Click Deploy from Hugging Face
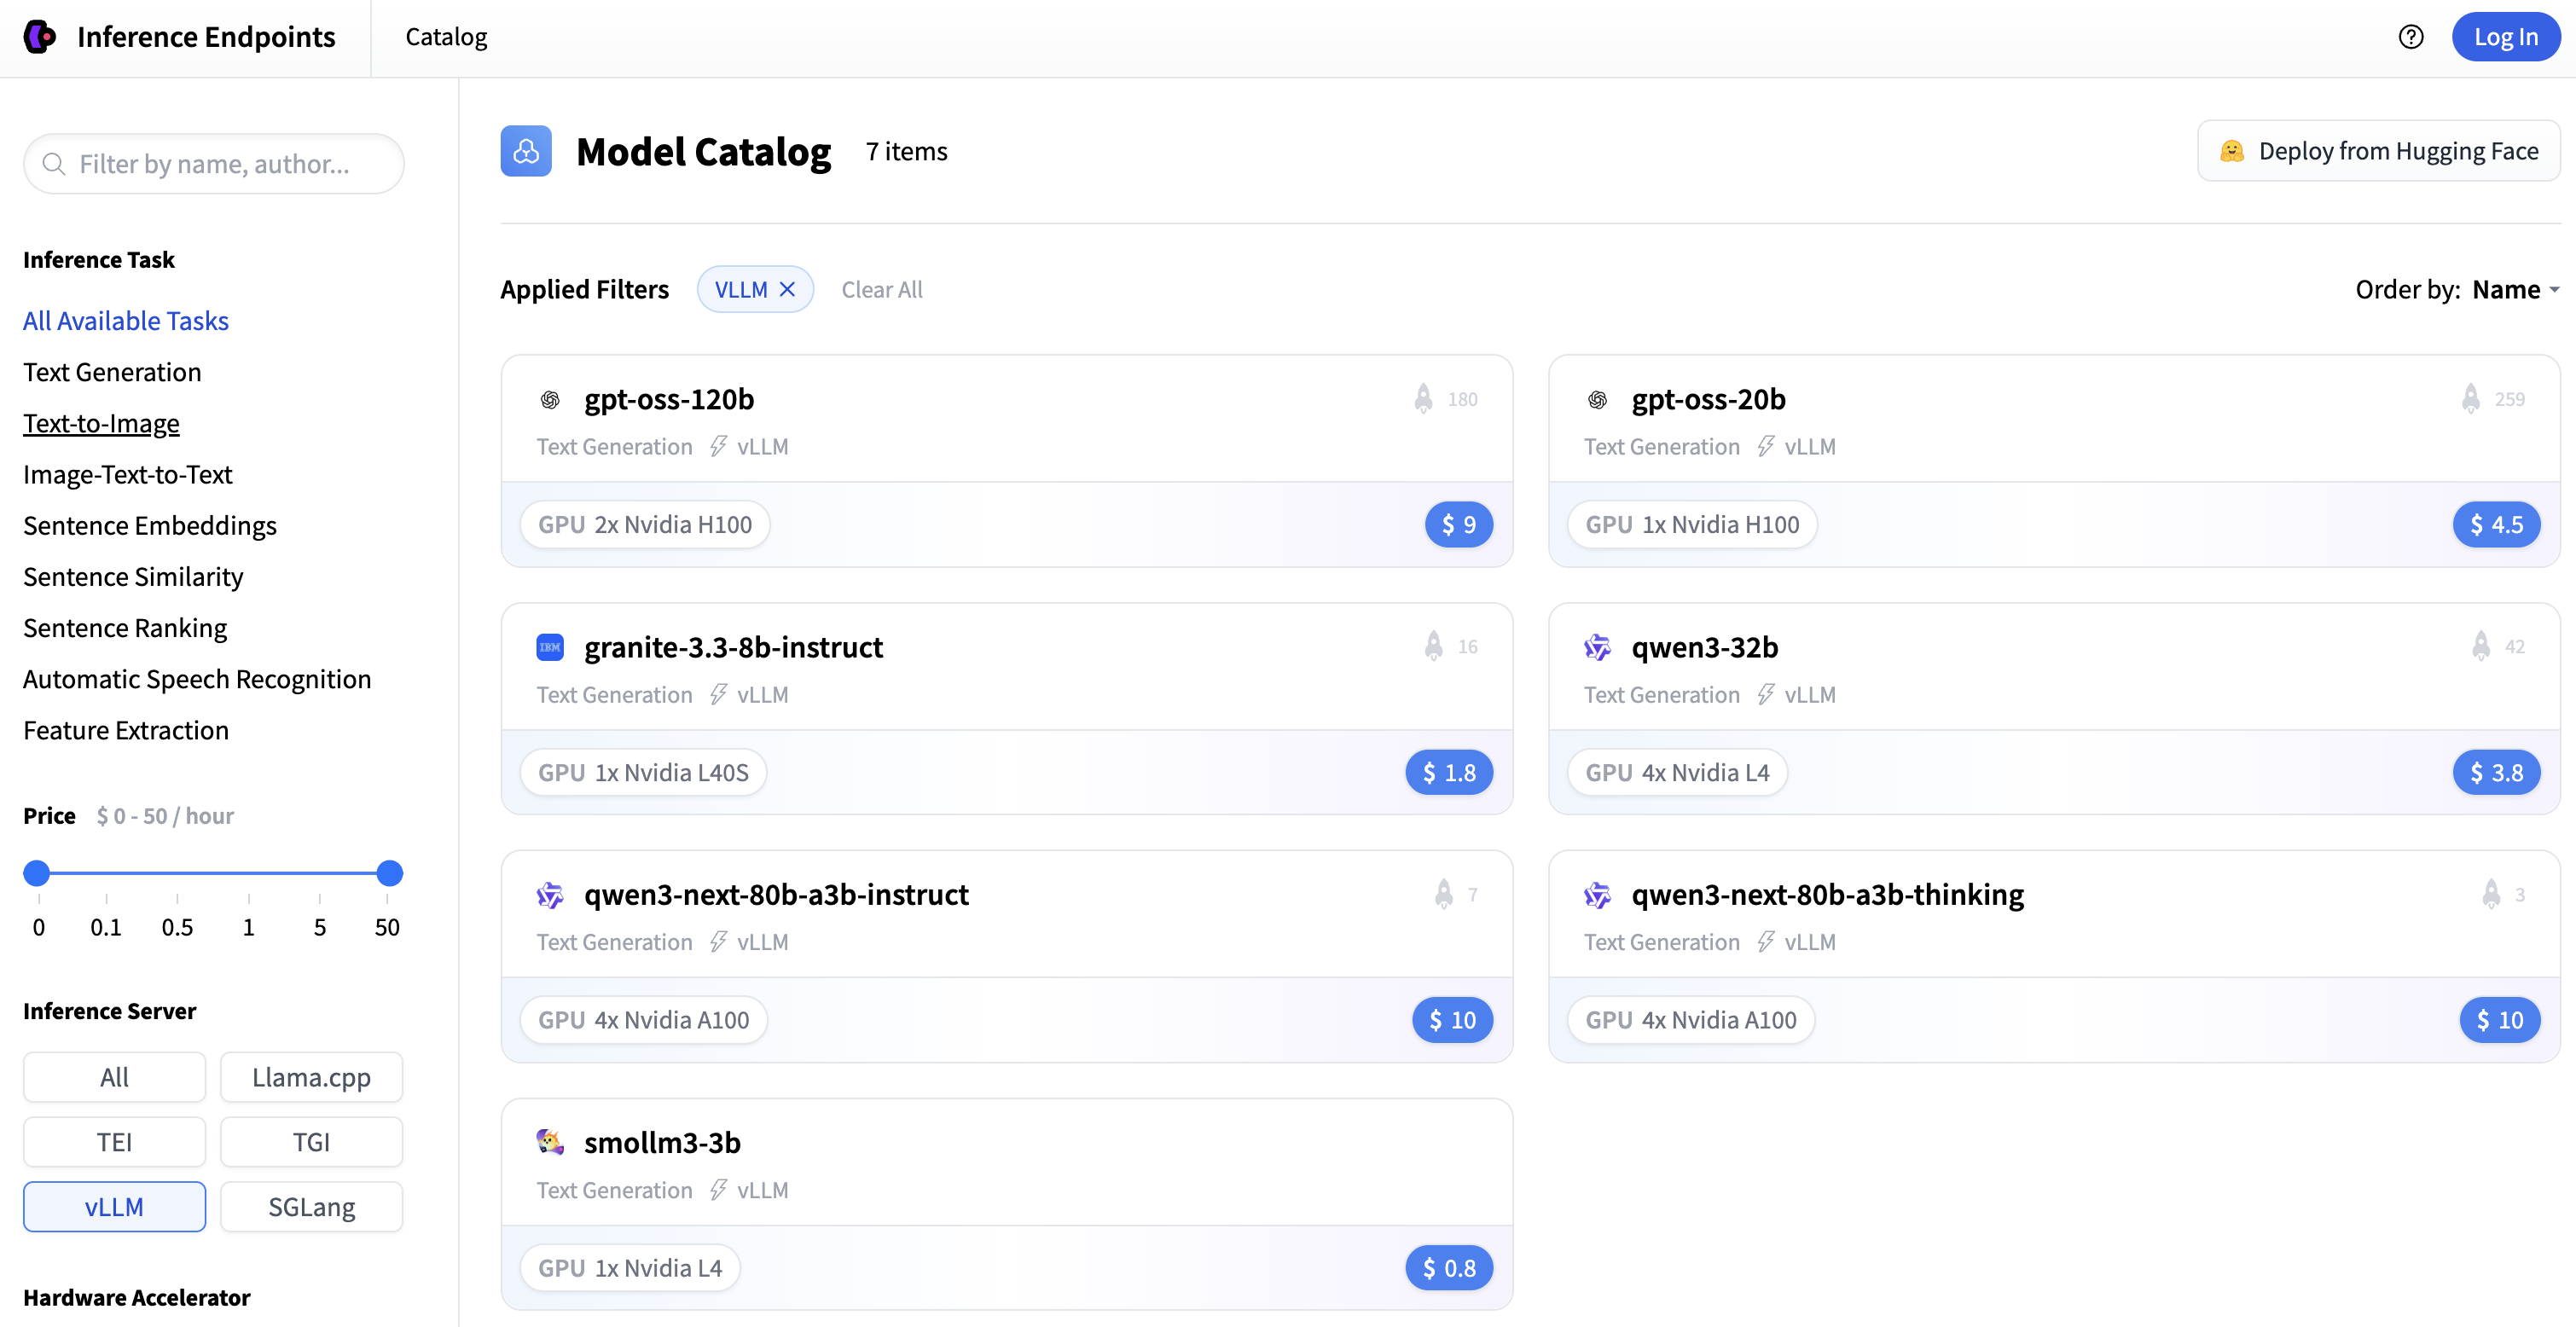 pos(2378,150)
